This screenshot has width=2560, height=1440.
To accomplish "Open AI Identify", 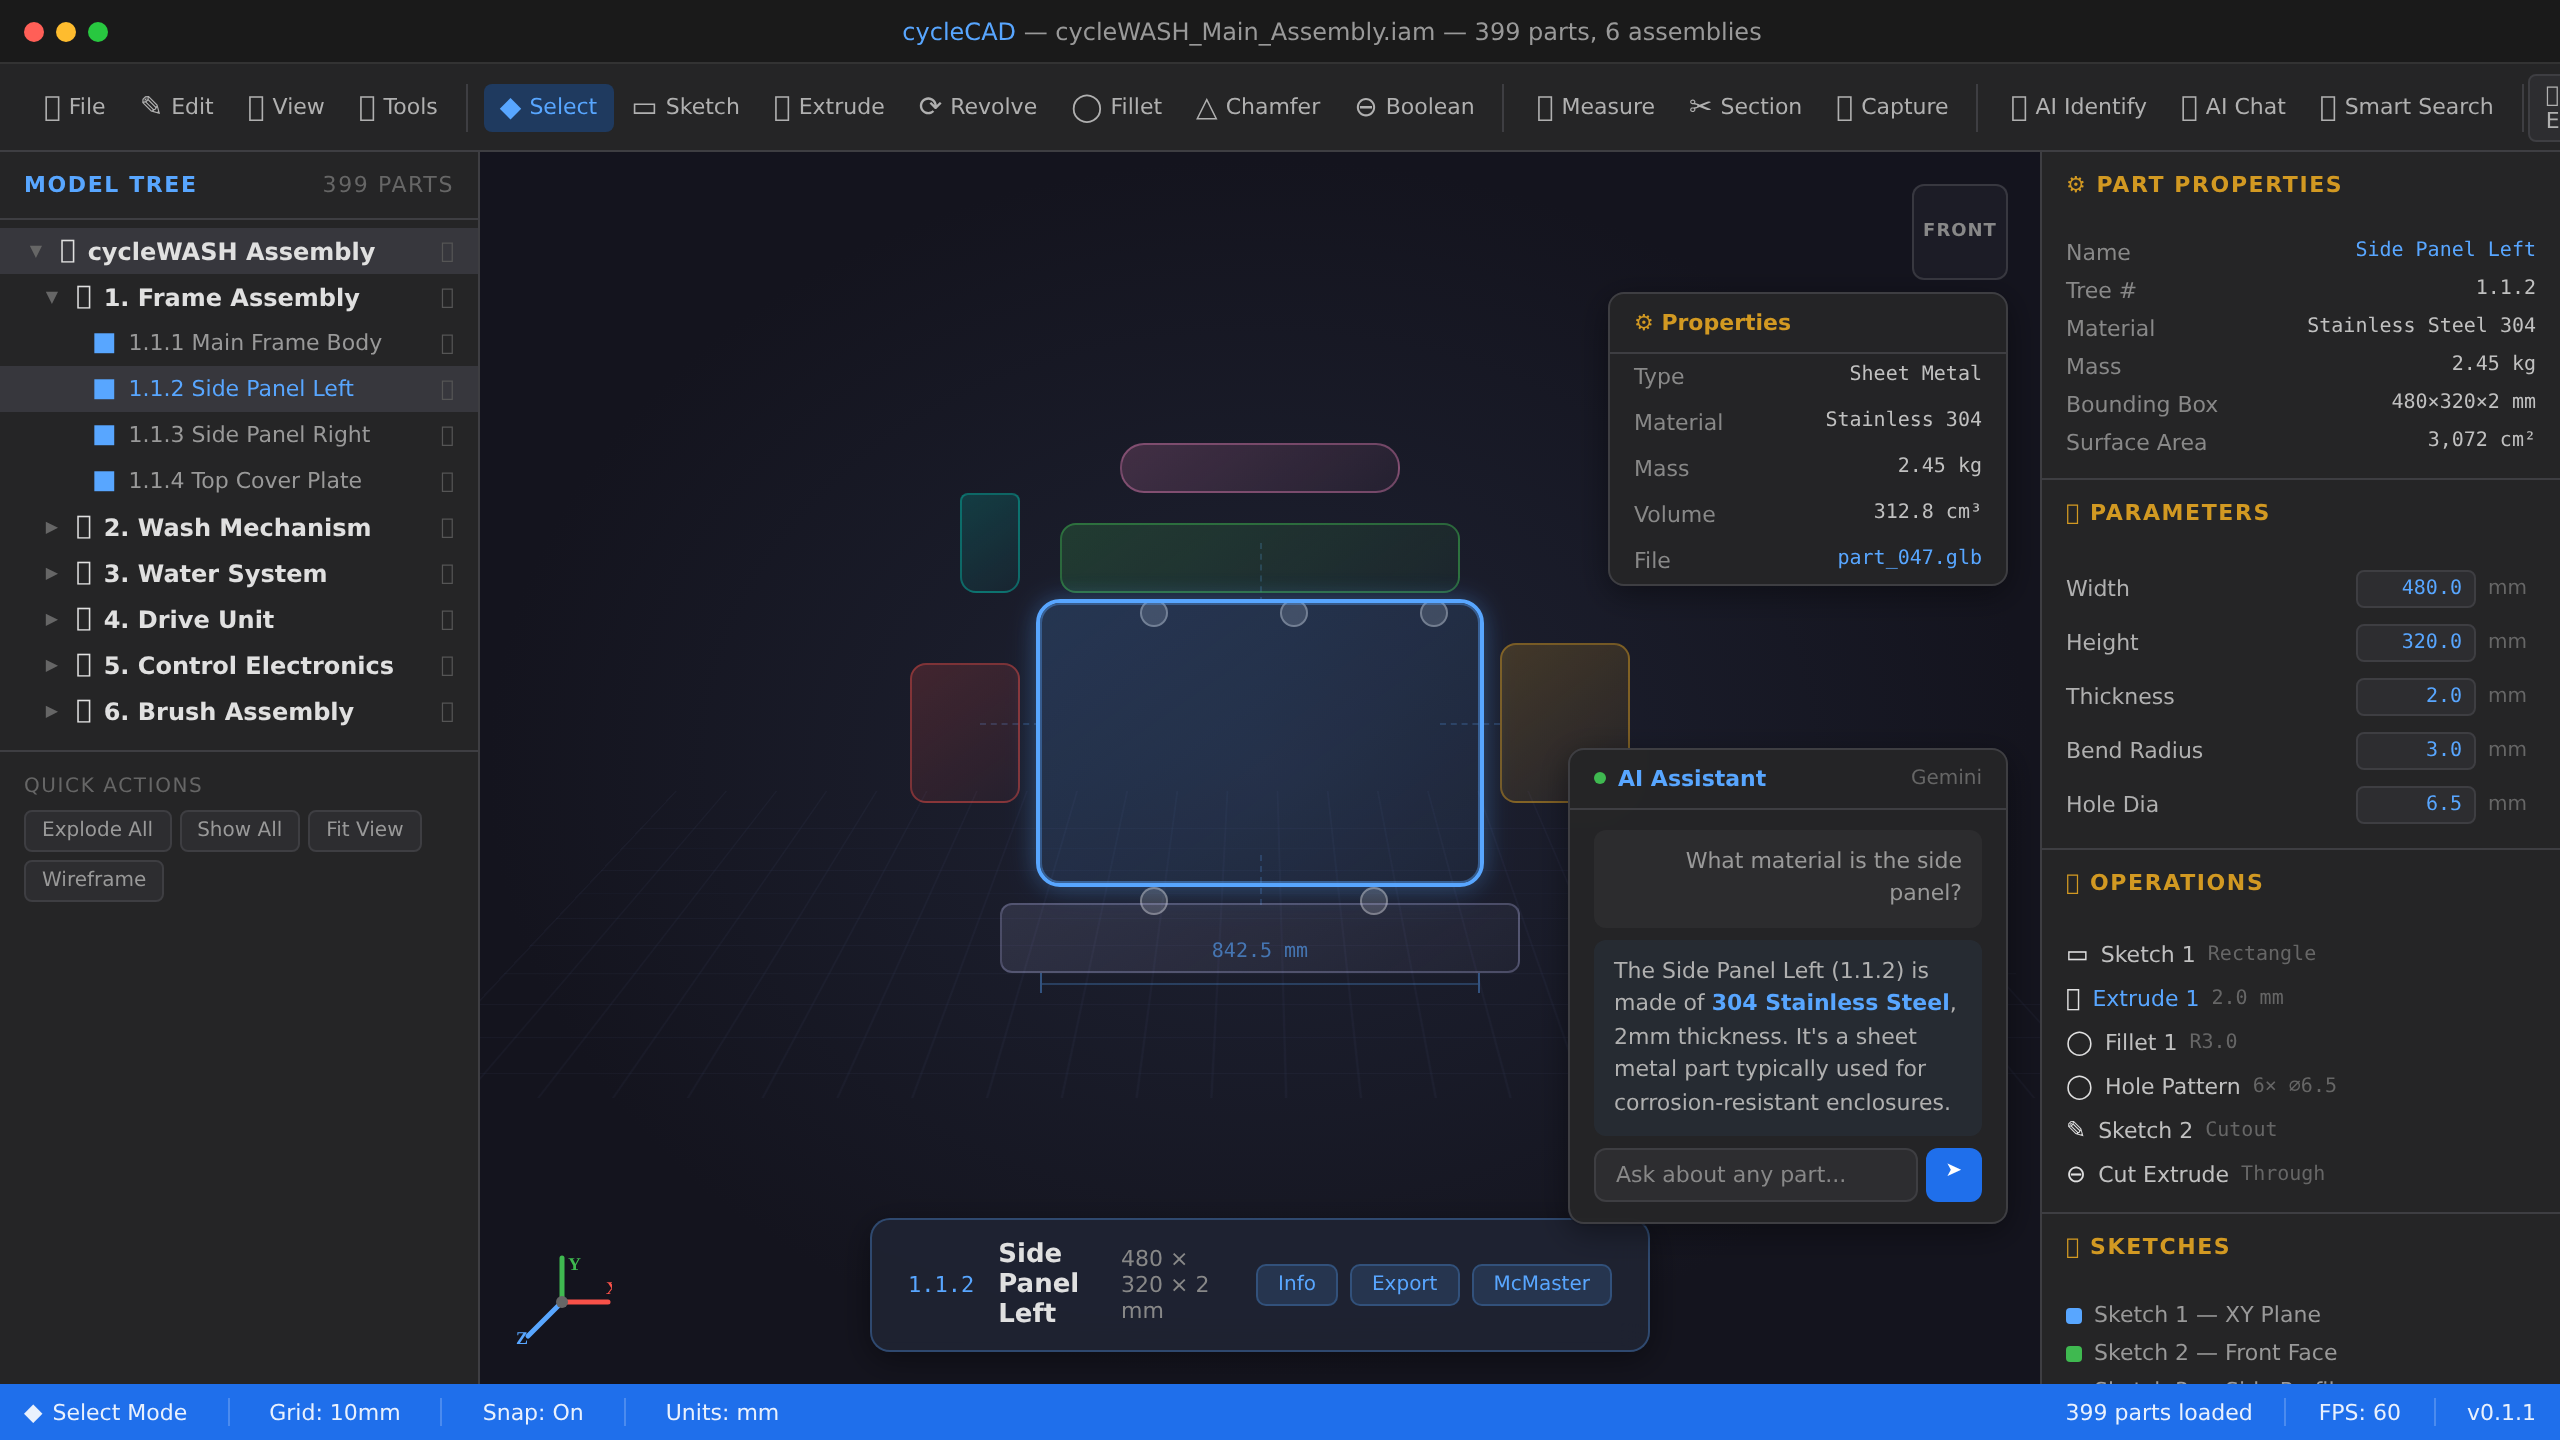I will click(2078, 107).
